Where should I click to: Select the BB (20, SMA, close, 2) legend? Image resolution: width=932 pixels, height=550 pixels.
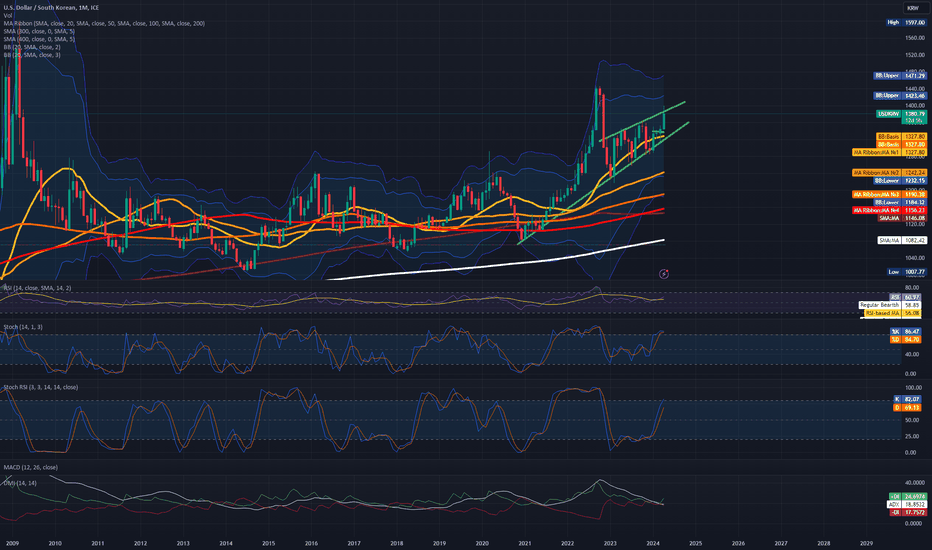tap(32, 46)
